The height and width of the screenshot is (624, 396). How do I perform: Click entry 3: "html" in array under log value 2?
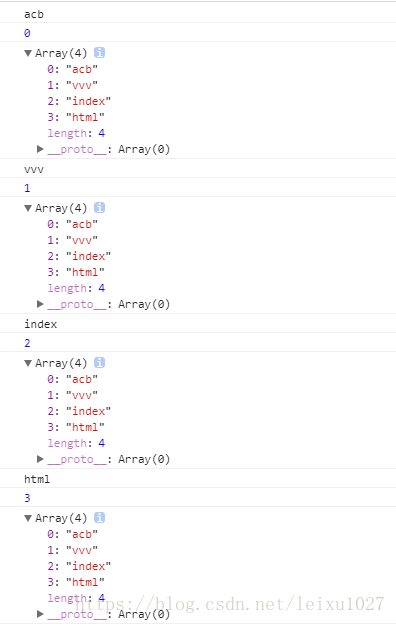(x=76, y=427)
